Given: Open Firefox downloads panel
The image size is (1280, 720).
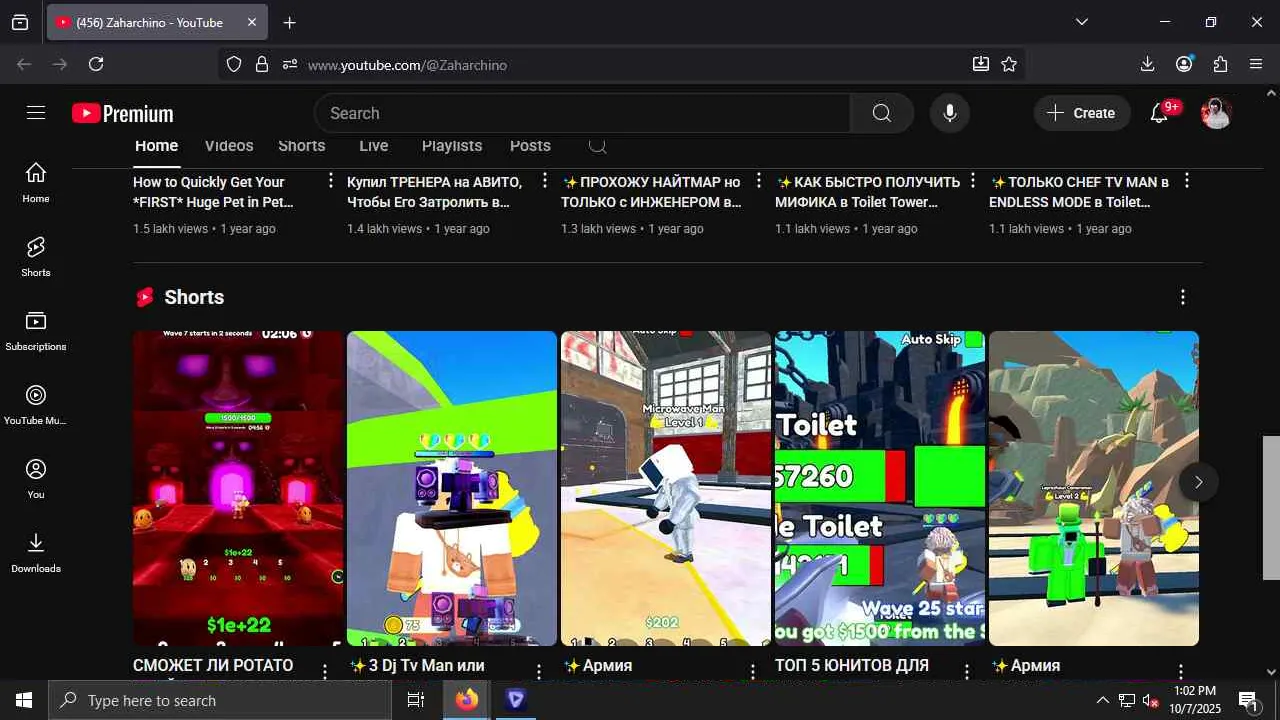Looking at the screenshot, I should (1147, 64).
